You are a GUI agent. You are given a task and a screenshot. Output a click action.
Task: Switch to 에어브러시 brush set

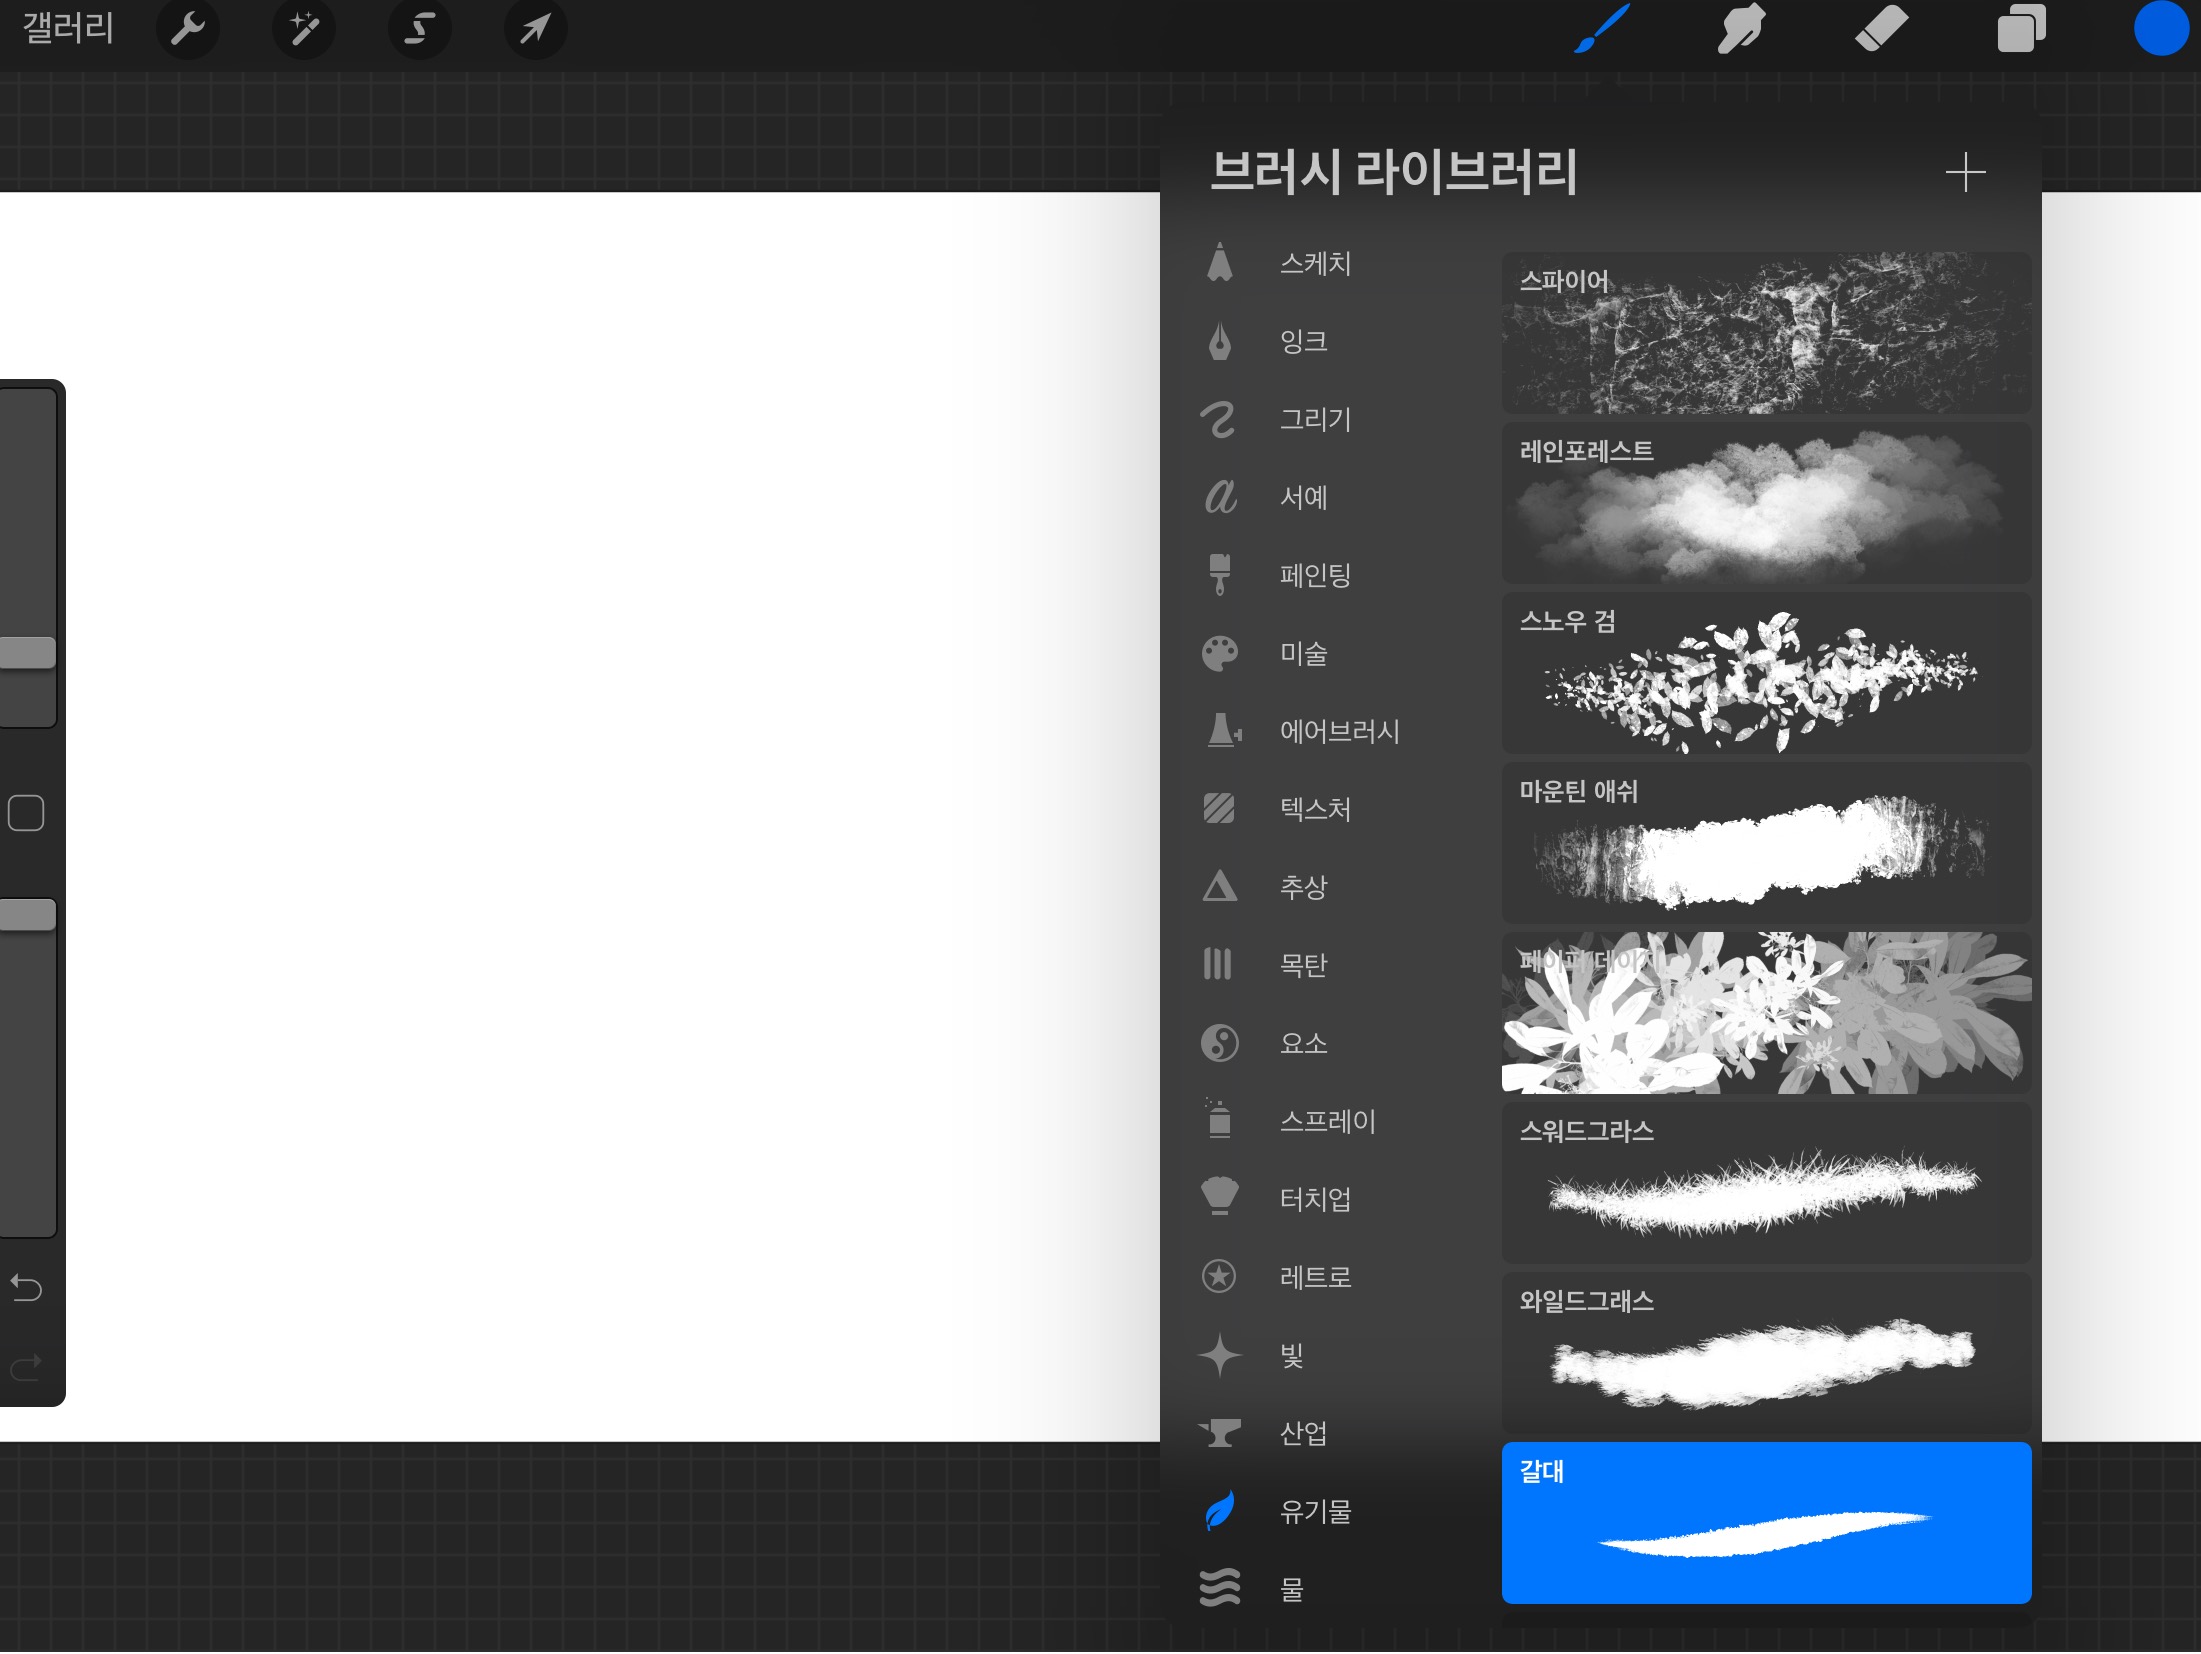1339,732
